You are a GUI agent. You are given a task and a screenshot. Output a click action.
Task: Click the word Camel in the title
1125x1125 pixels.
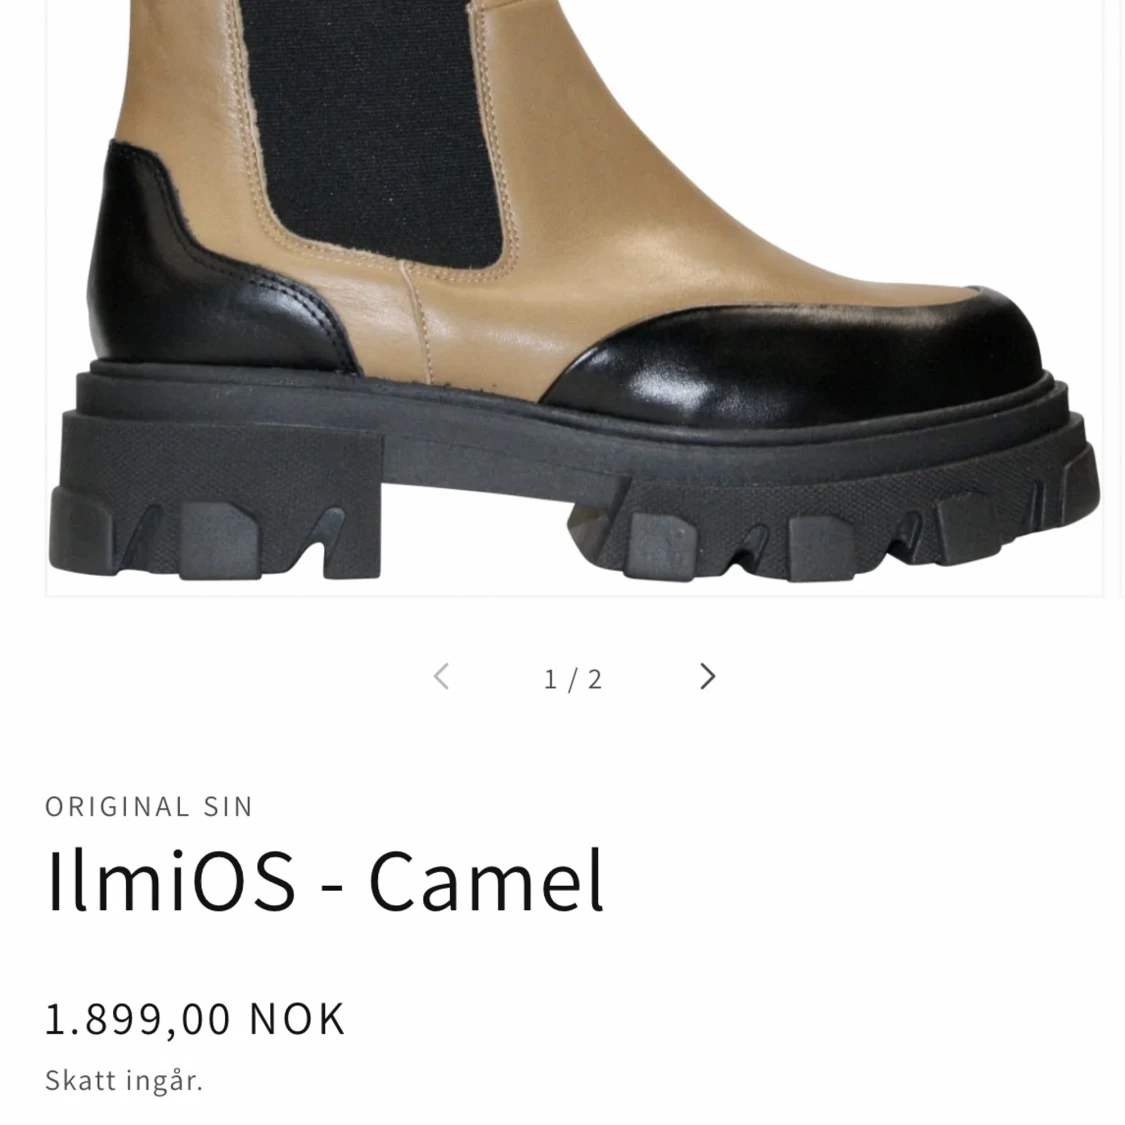(486, 880)
